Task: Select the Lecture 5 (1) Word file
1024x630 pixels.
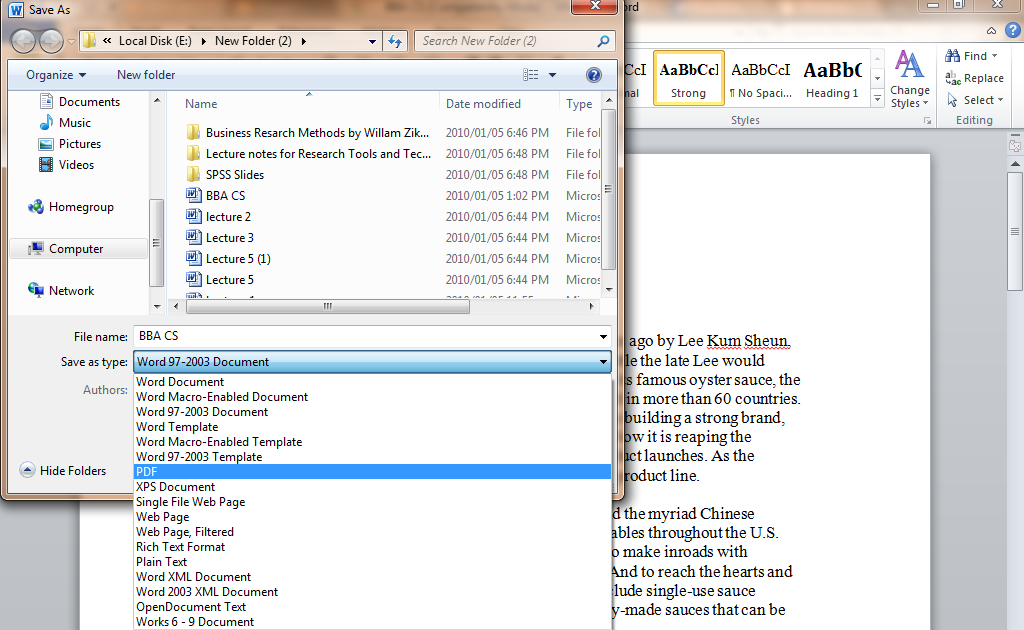Action: [229, 259]
